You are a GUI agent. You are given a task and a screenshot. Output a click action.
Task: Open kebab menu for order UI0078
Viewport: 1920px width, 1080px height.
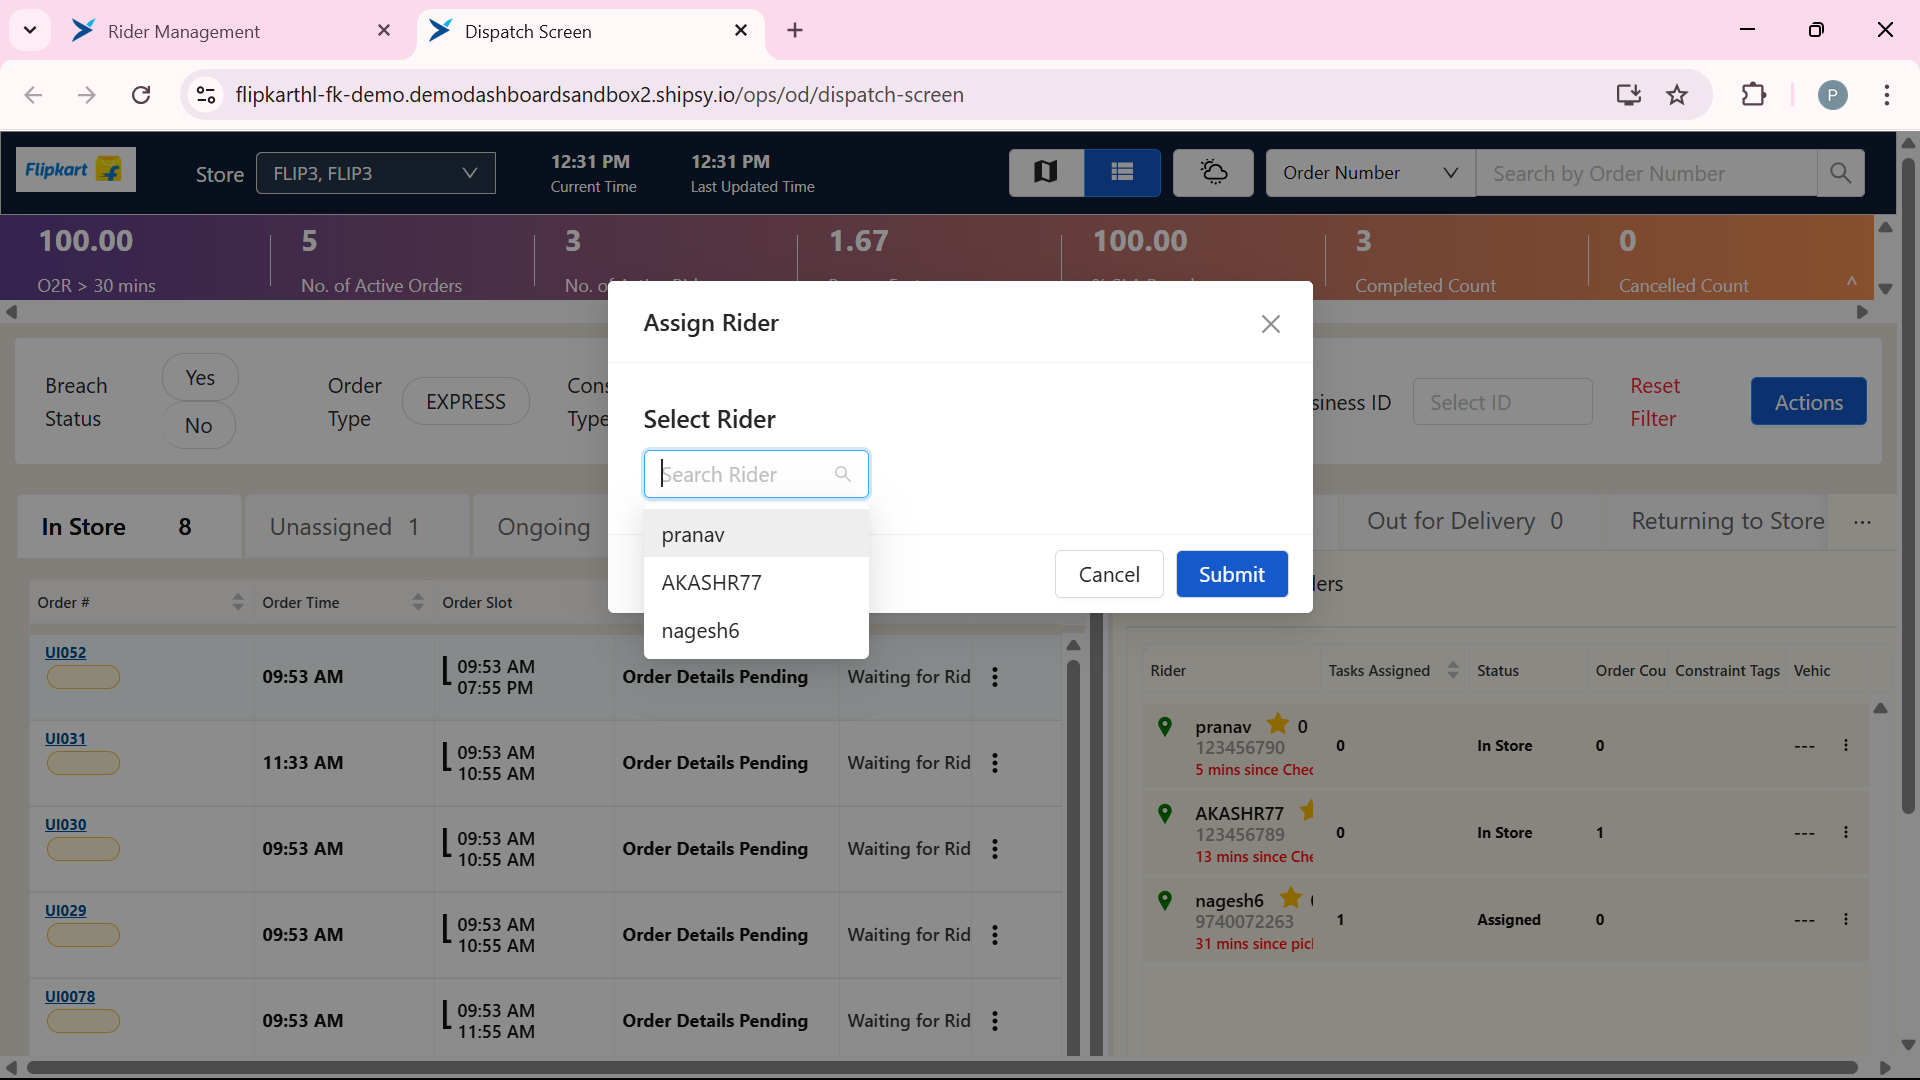(995, 1021)
